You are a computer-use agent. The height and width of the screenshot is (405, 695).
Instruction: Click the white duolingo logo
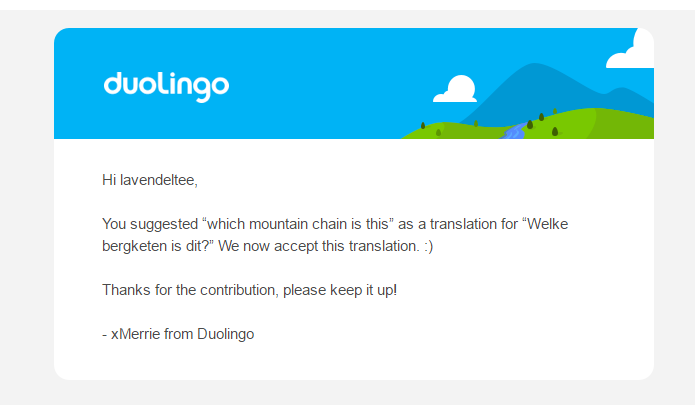pyautogui.click(x=166, y=87)
